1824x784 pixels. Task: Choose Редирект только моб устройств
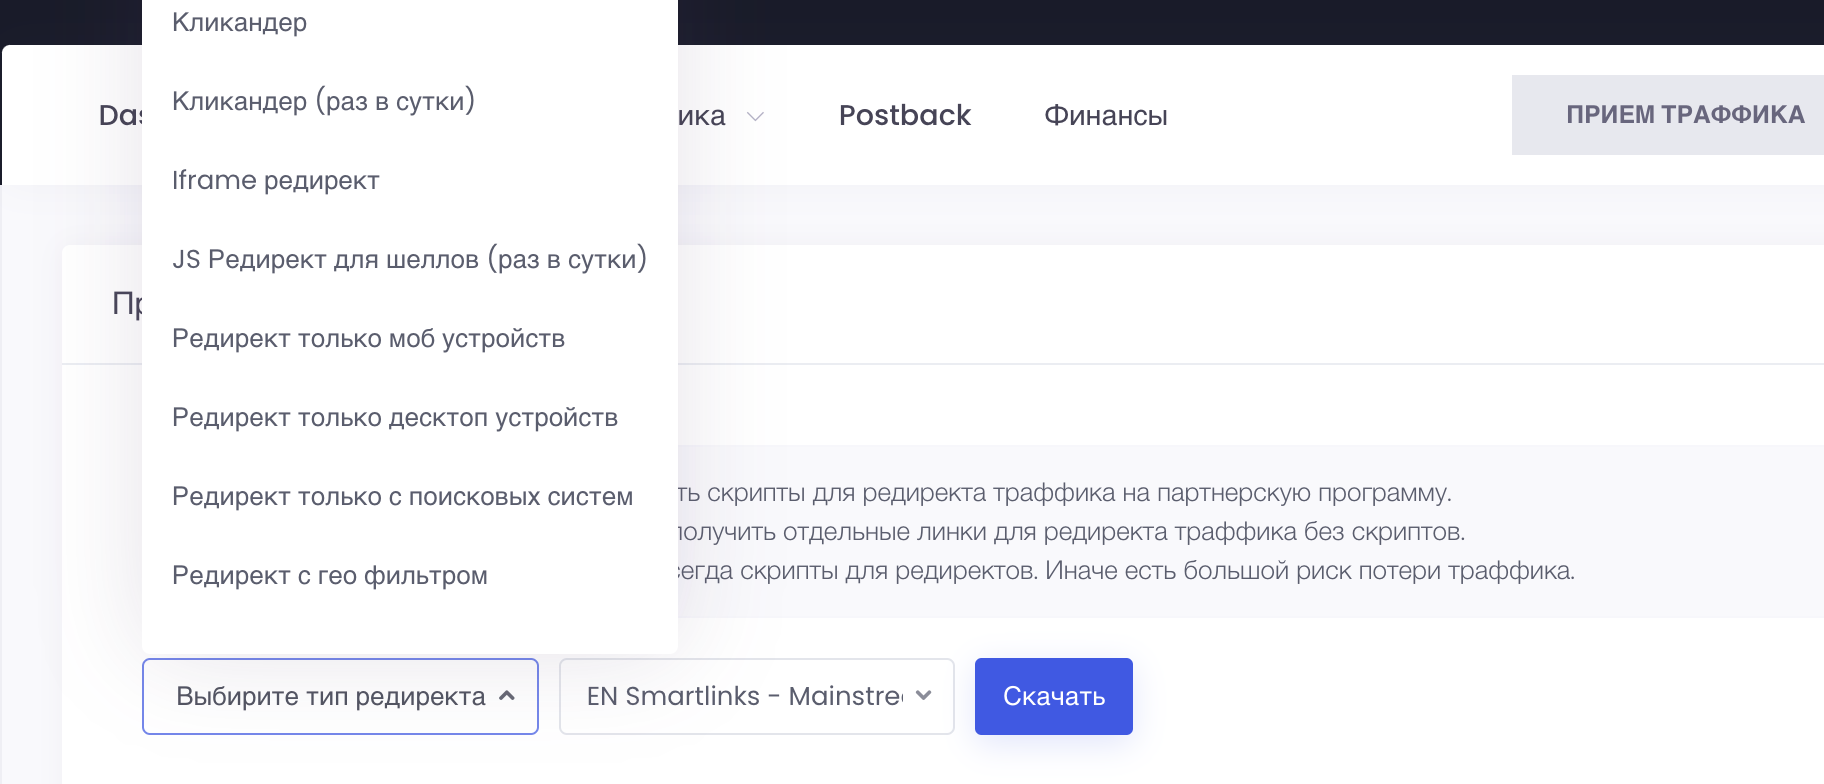click(x=368, y=338)
